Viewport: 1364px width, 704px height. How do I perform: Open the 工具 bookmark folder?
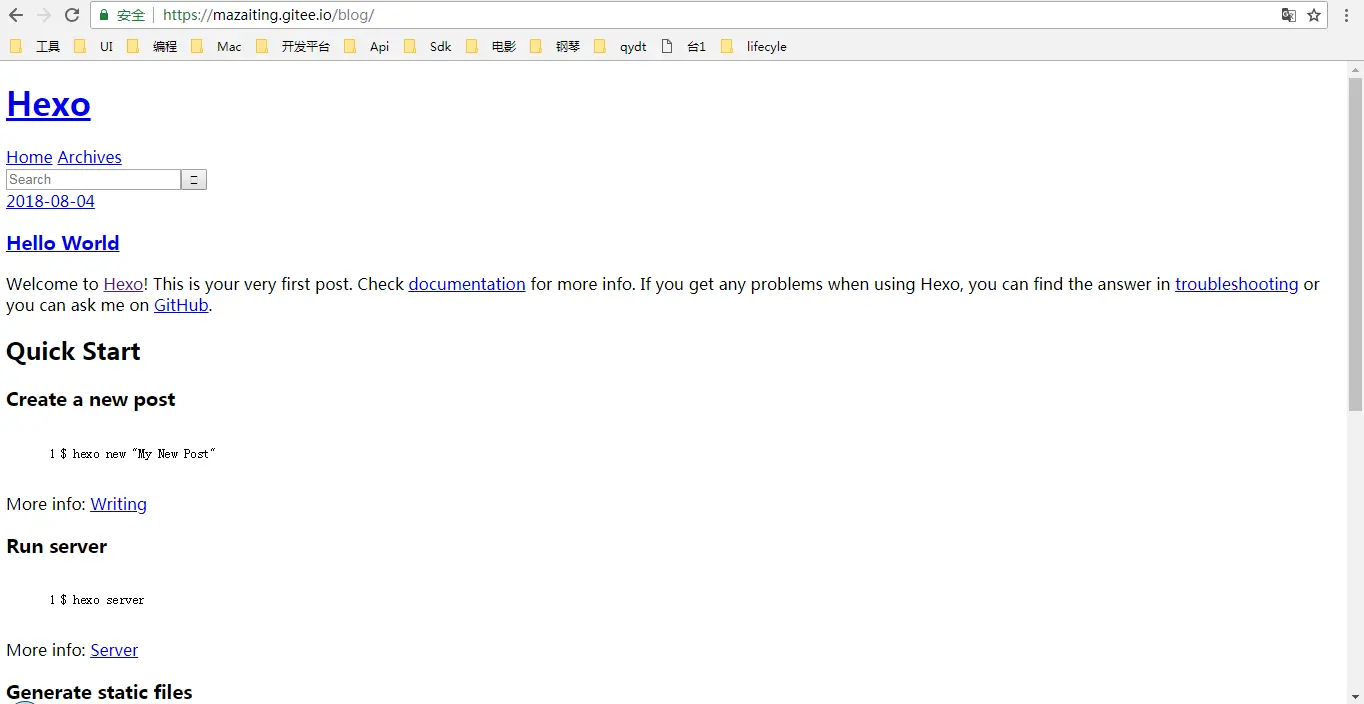[35, 46]
